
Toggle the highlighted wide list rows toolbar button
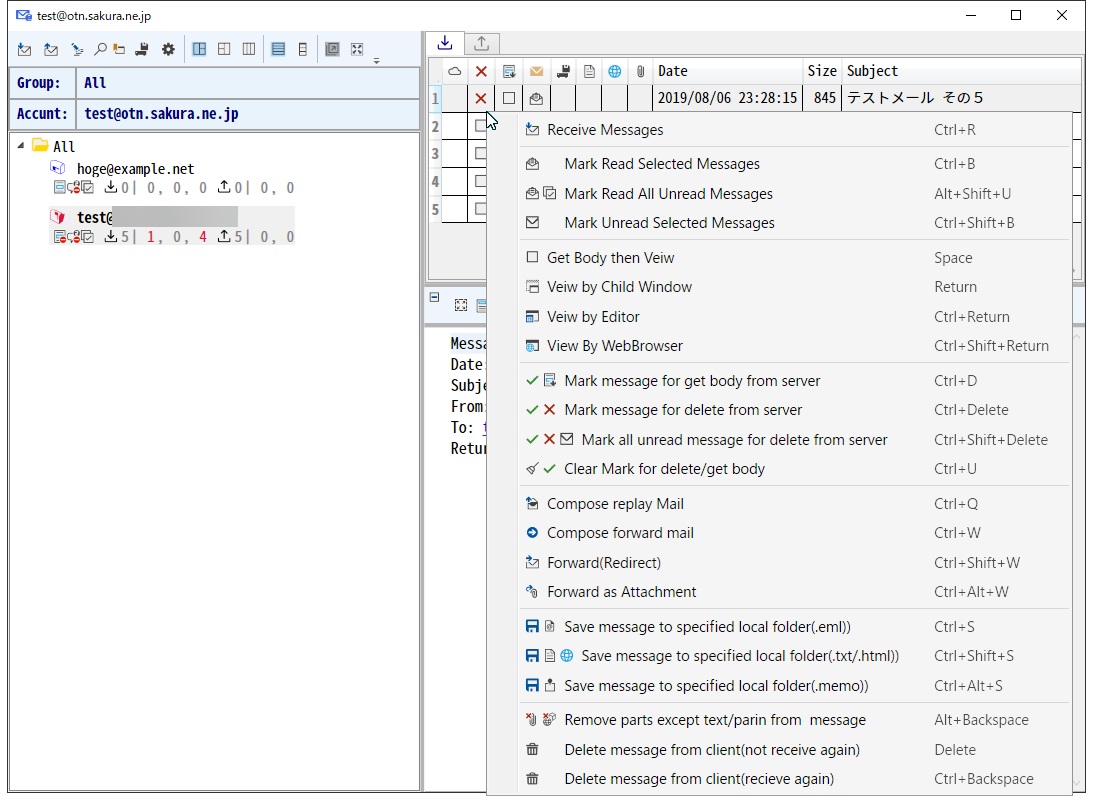[278, 49]
